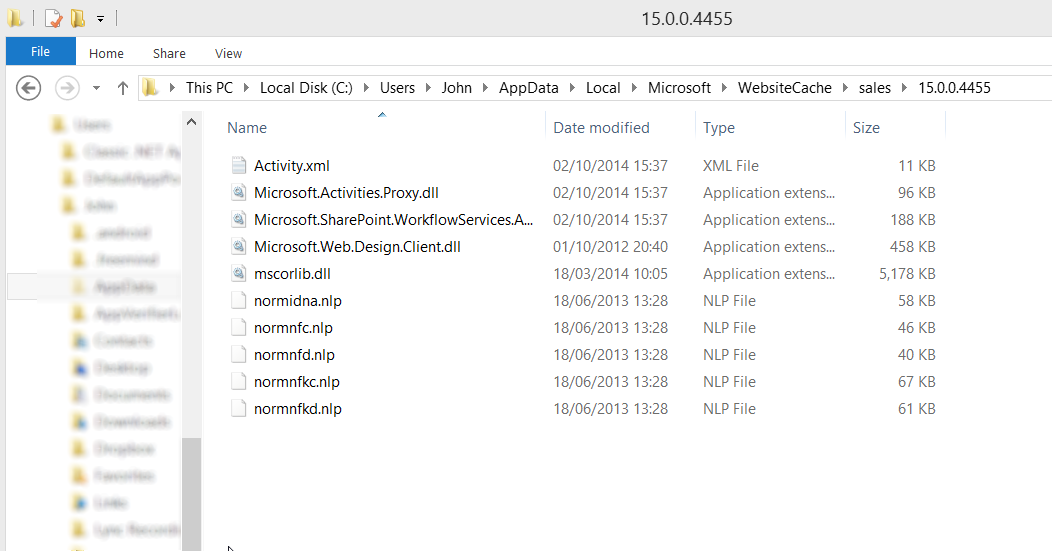Navigate to sales in breadcrumb
Screen dimensions: 1052x551
pyautogui.click(x=874, y=88)
